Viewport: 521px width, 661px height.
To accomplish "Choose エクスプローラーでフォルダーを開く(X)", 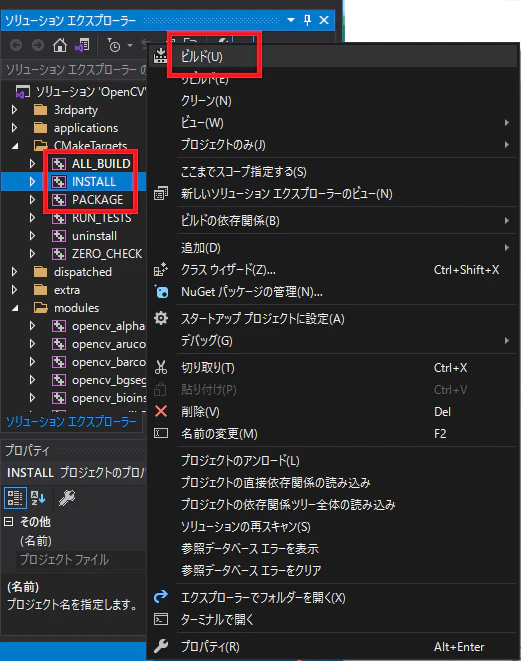I will pyautogui.click(x=333, y=597).
